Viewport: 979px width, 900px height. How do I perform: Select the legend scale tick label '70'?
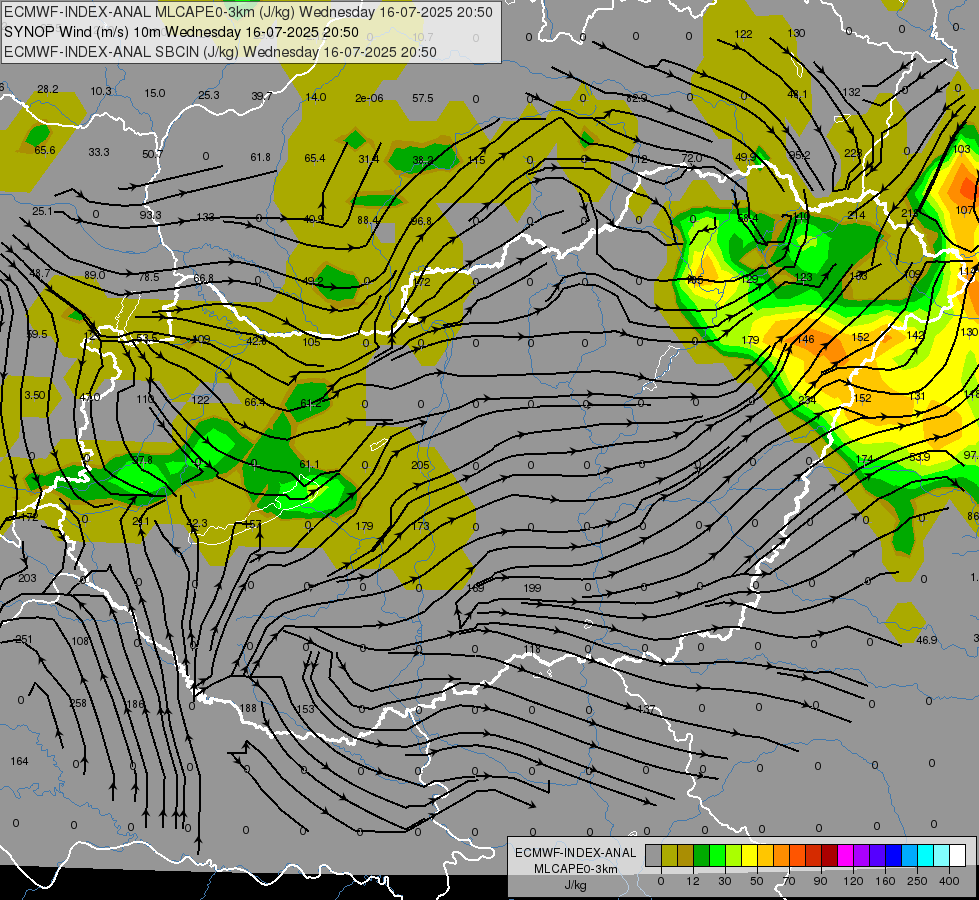[789, 881]
